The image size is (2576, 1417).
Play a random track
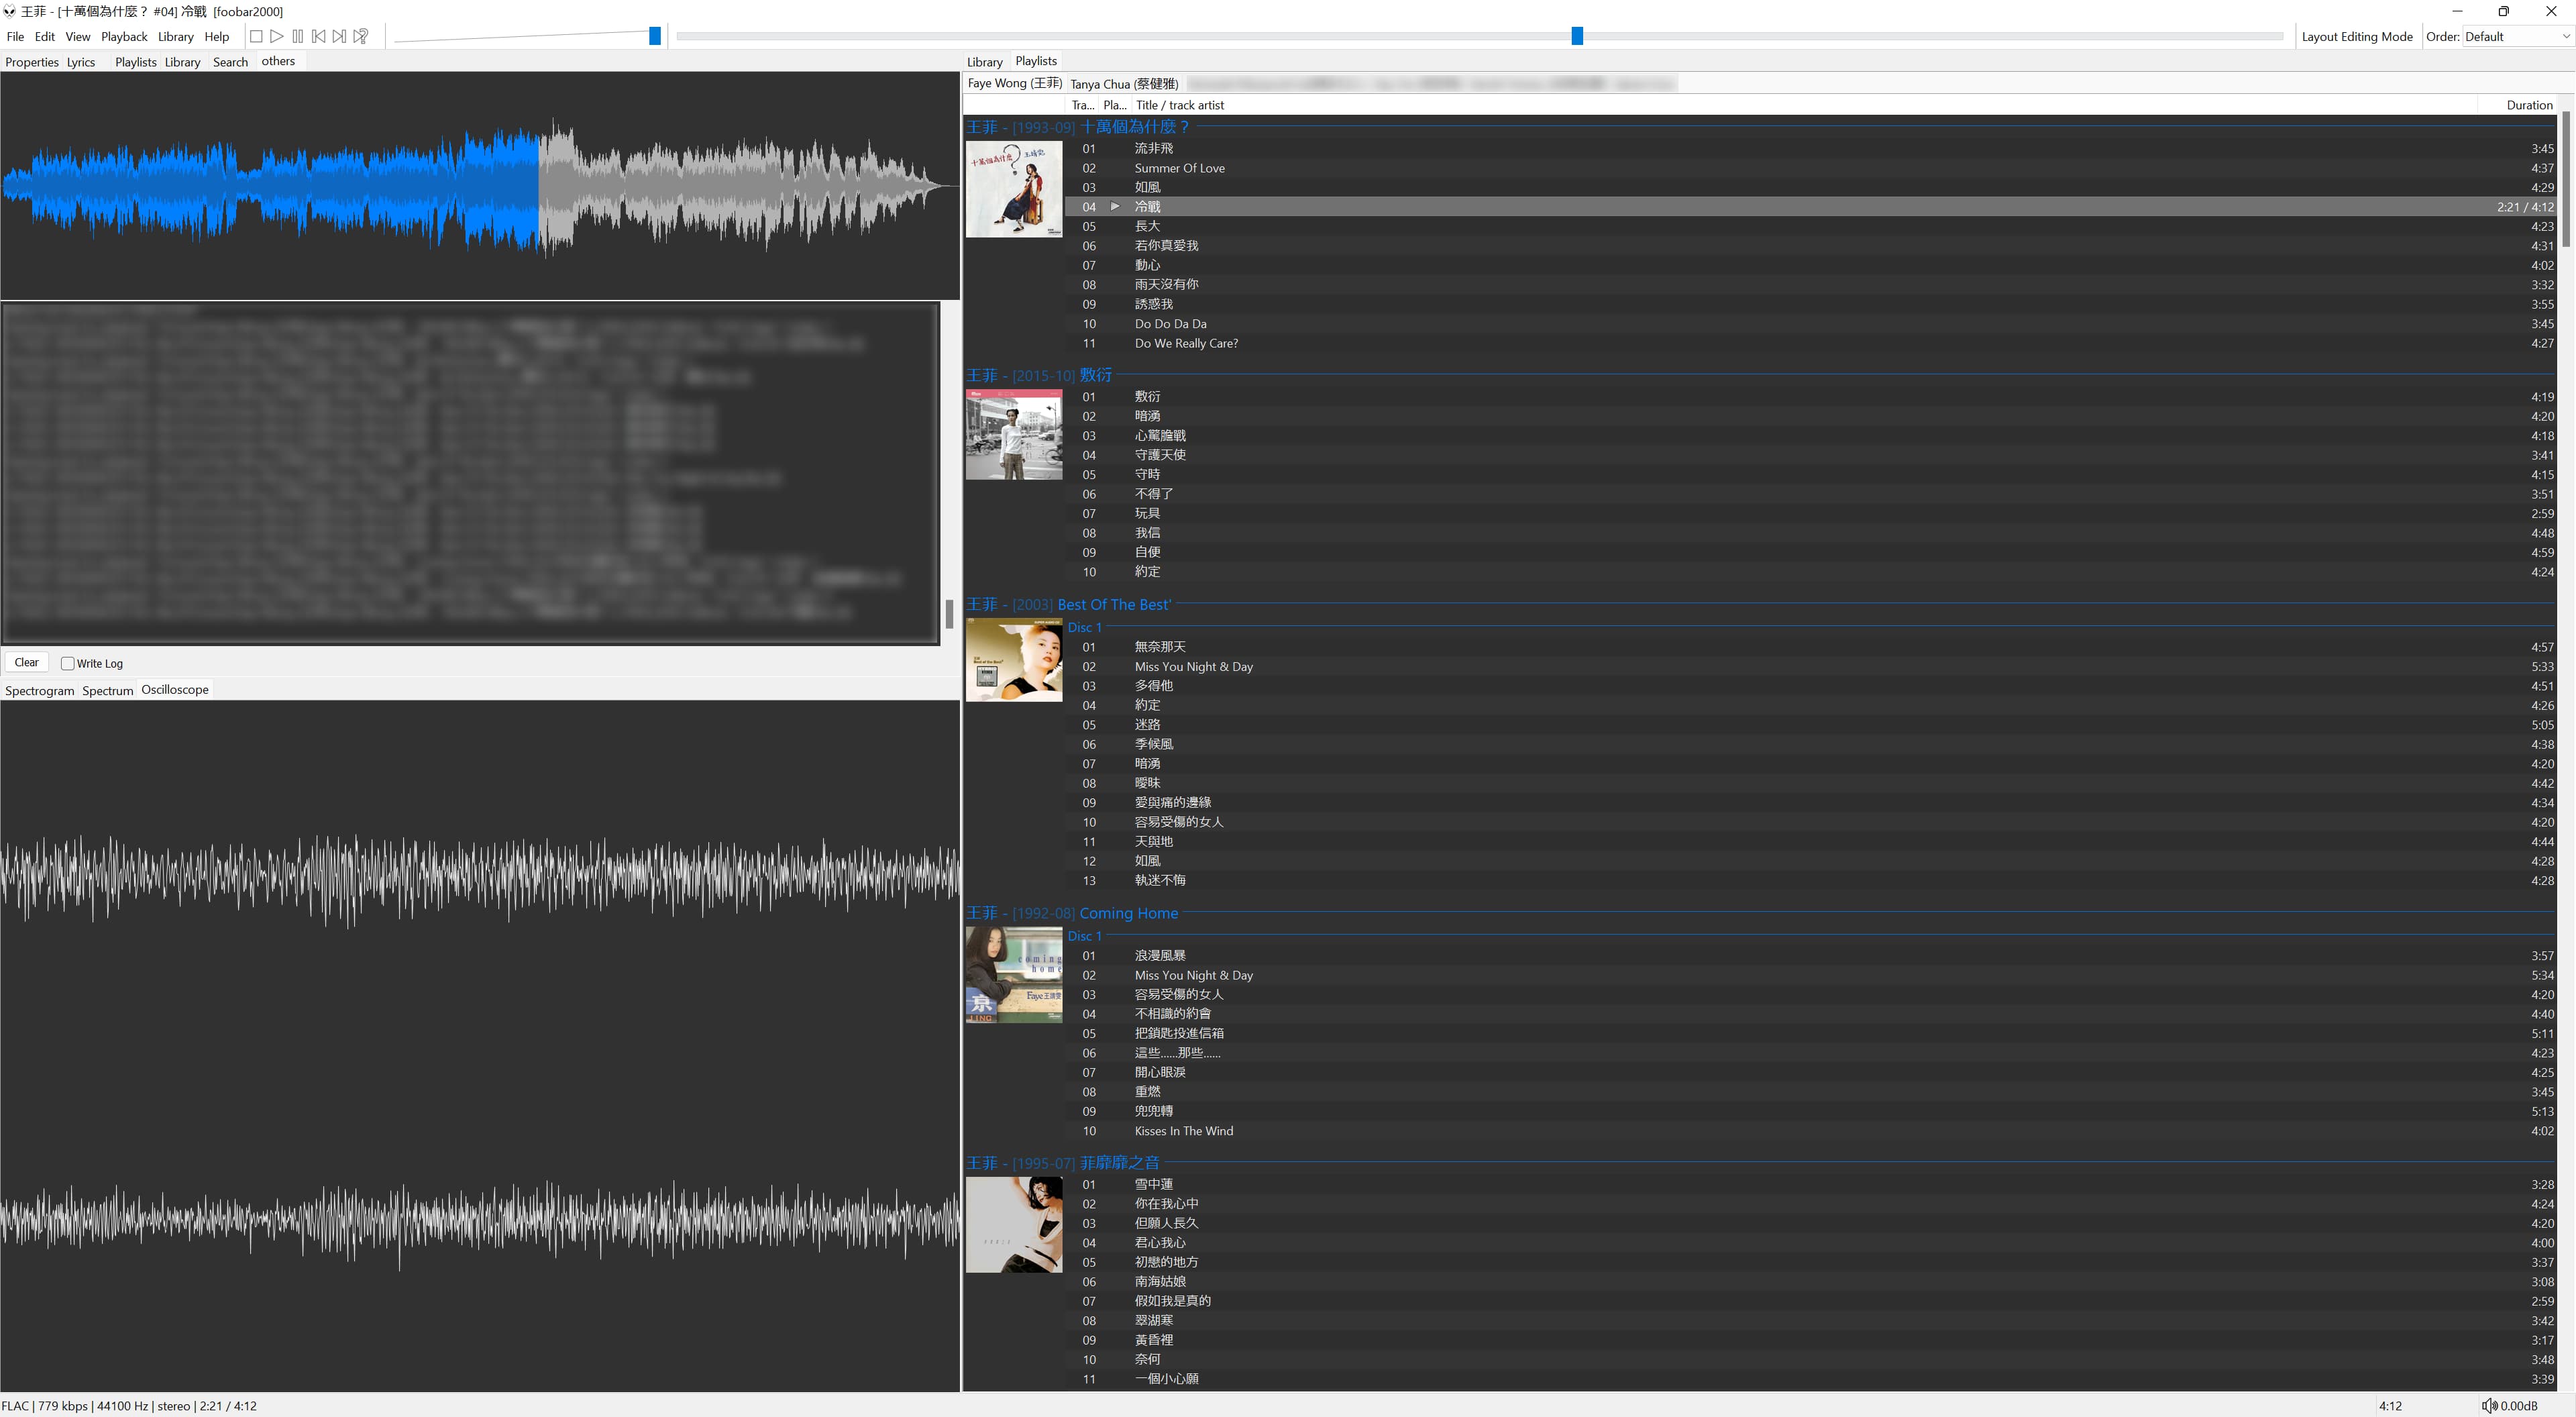pyautogui.click(x=361, y=36)
